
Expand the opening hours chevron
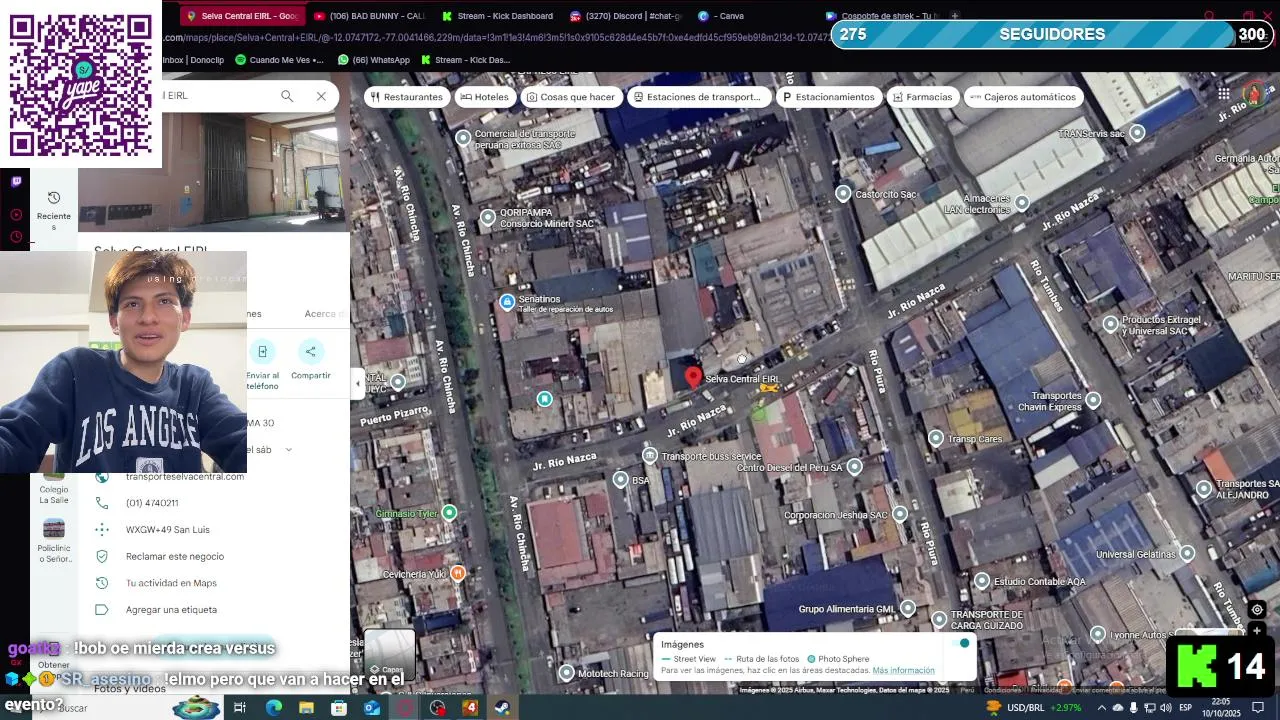point(288,450)
